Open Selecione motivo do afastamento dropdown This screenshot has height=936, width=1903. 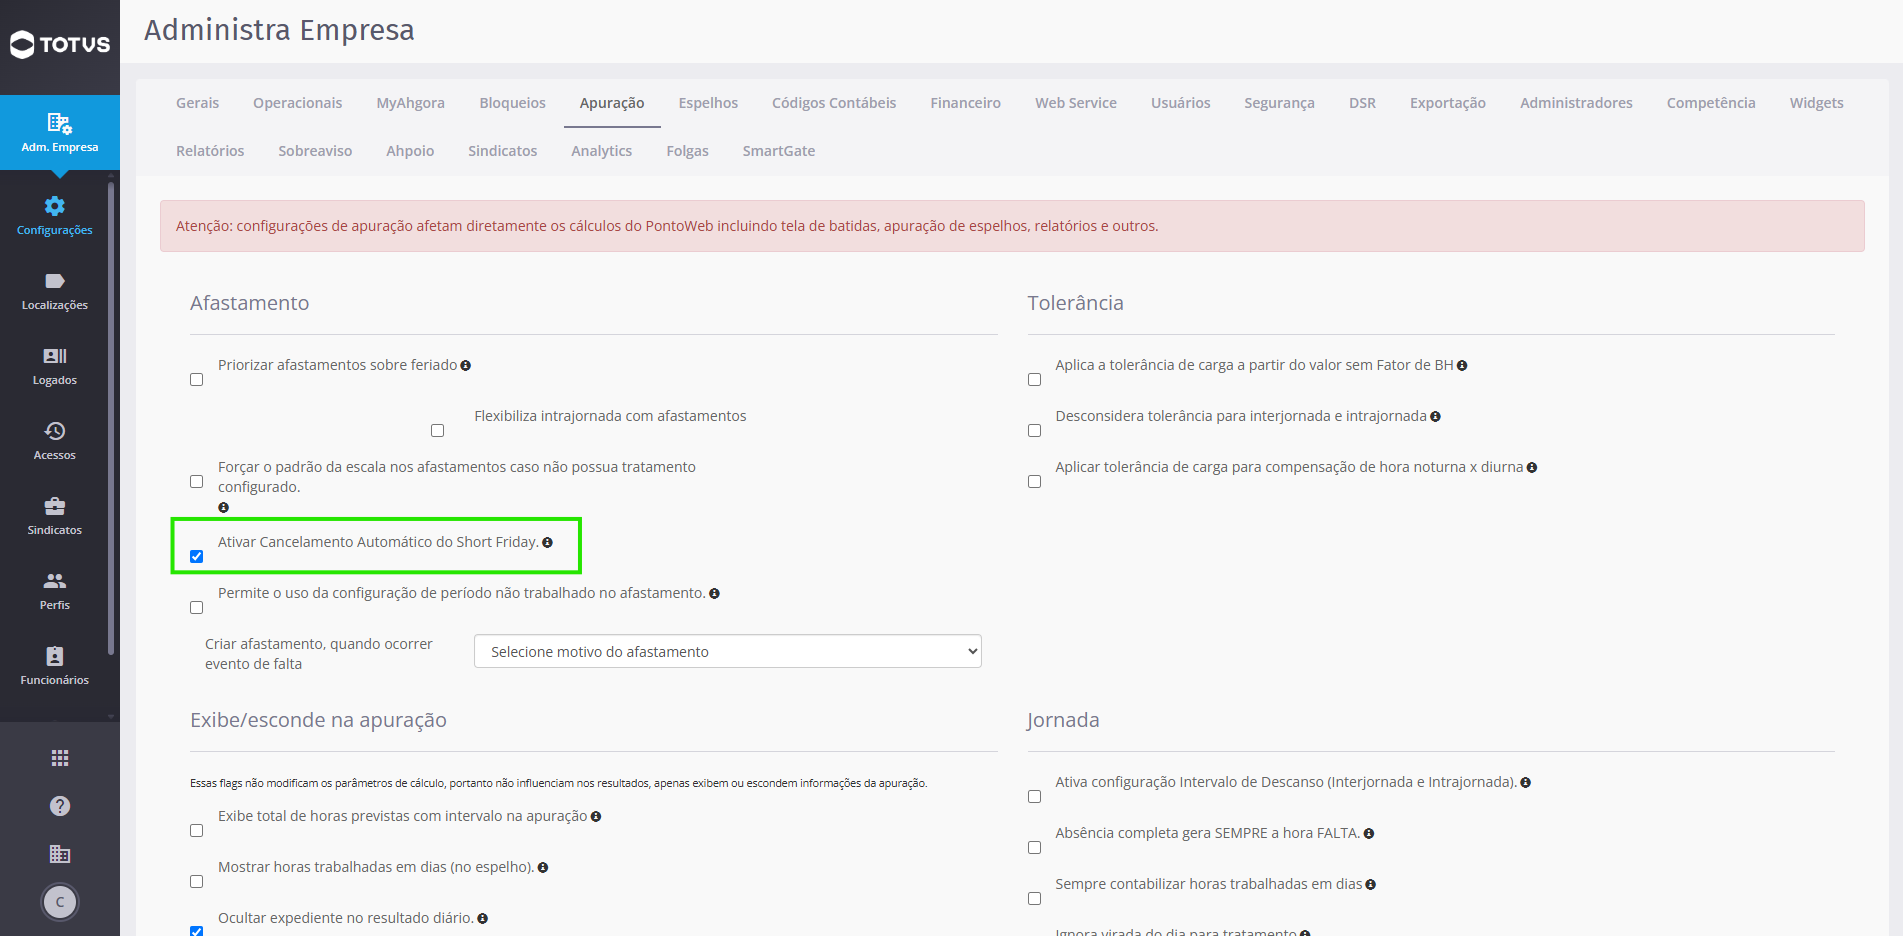click(728, 651)
